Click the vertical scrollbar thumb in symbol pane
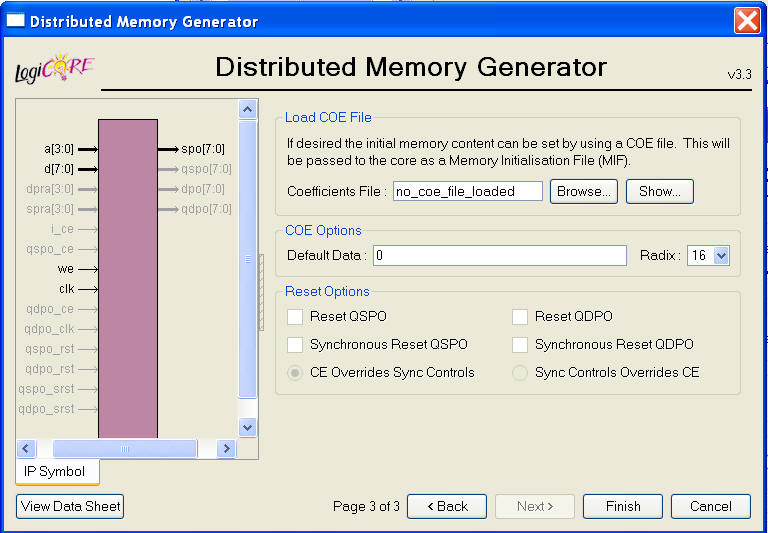Image resolution: width=768 pixels, height=533 pixels. [247, 259]
